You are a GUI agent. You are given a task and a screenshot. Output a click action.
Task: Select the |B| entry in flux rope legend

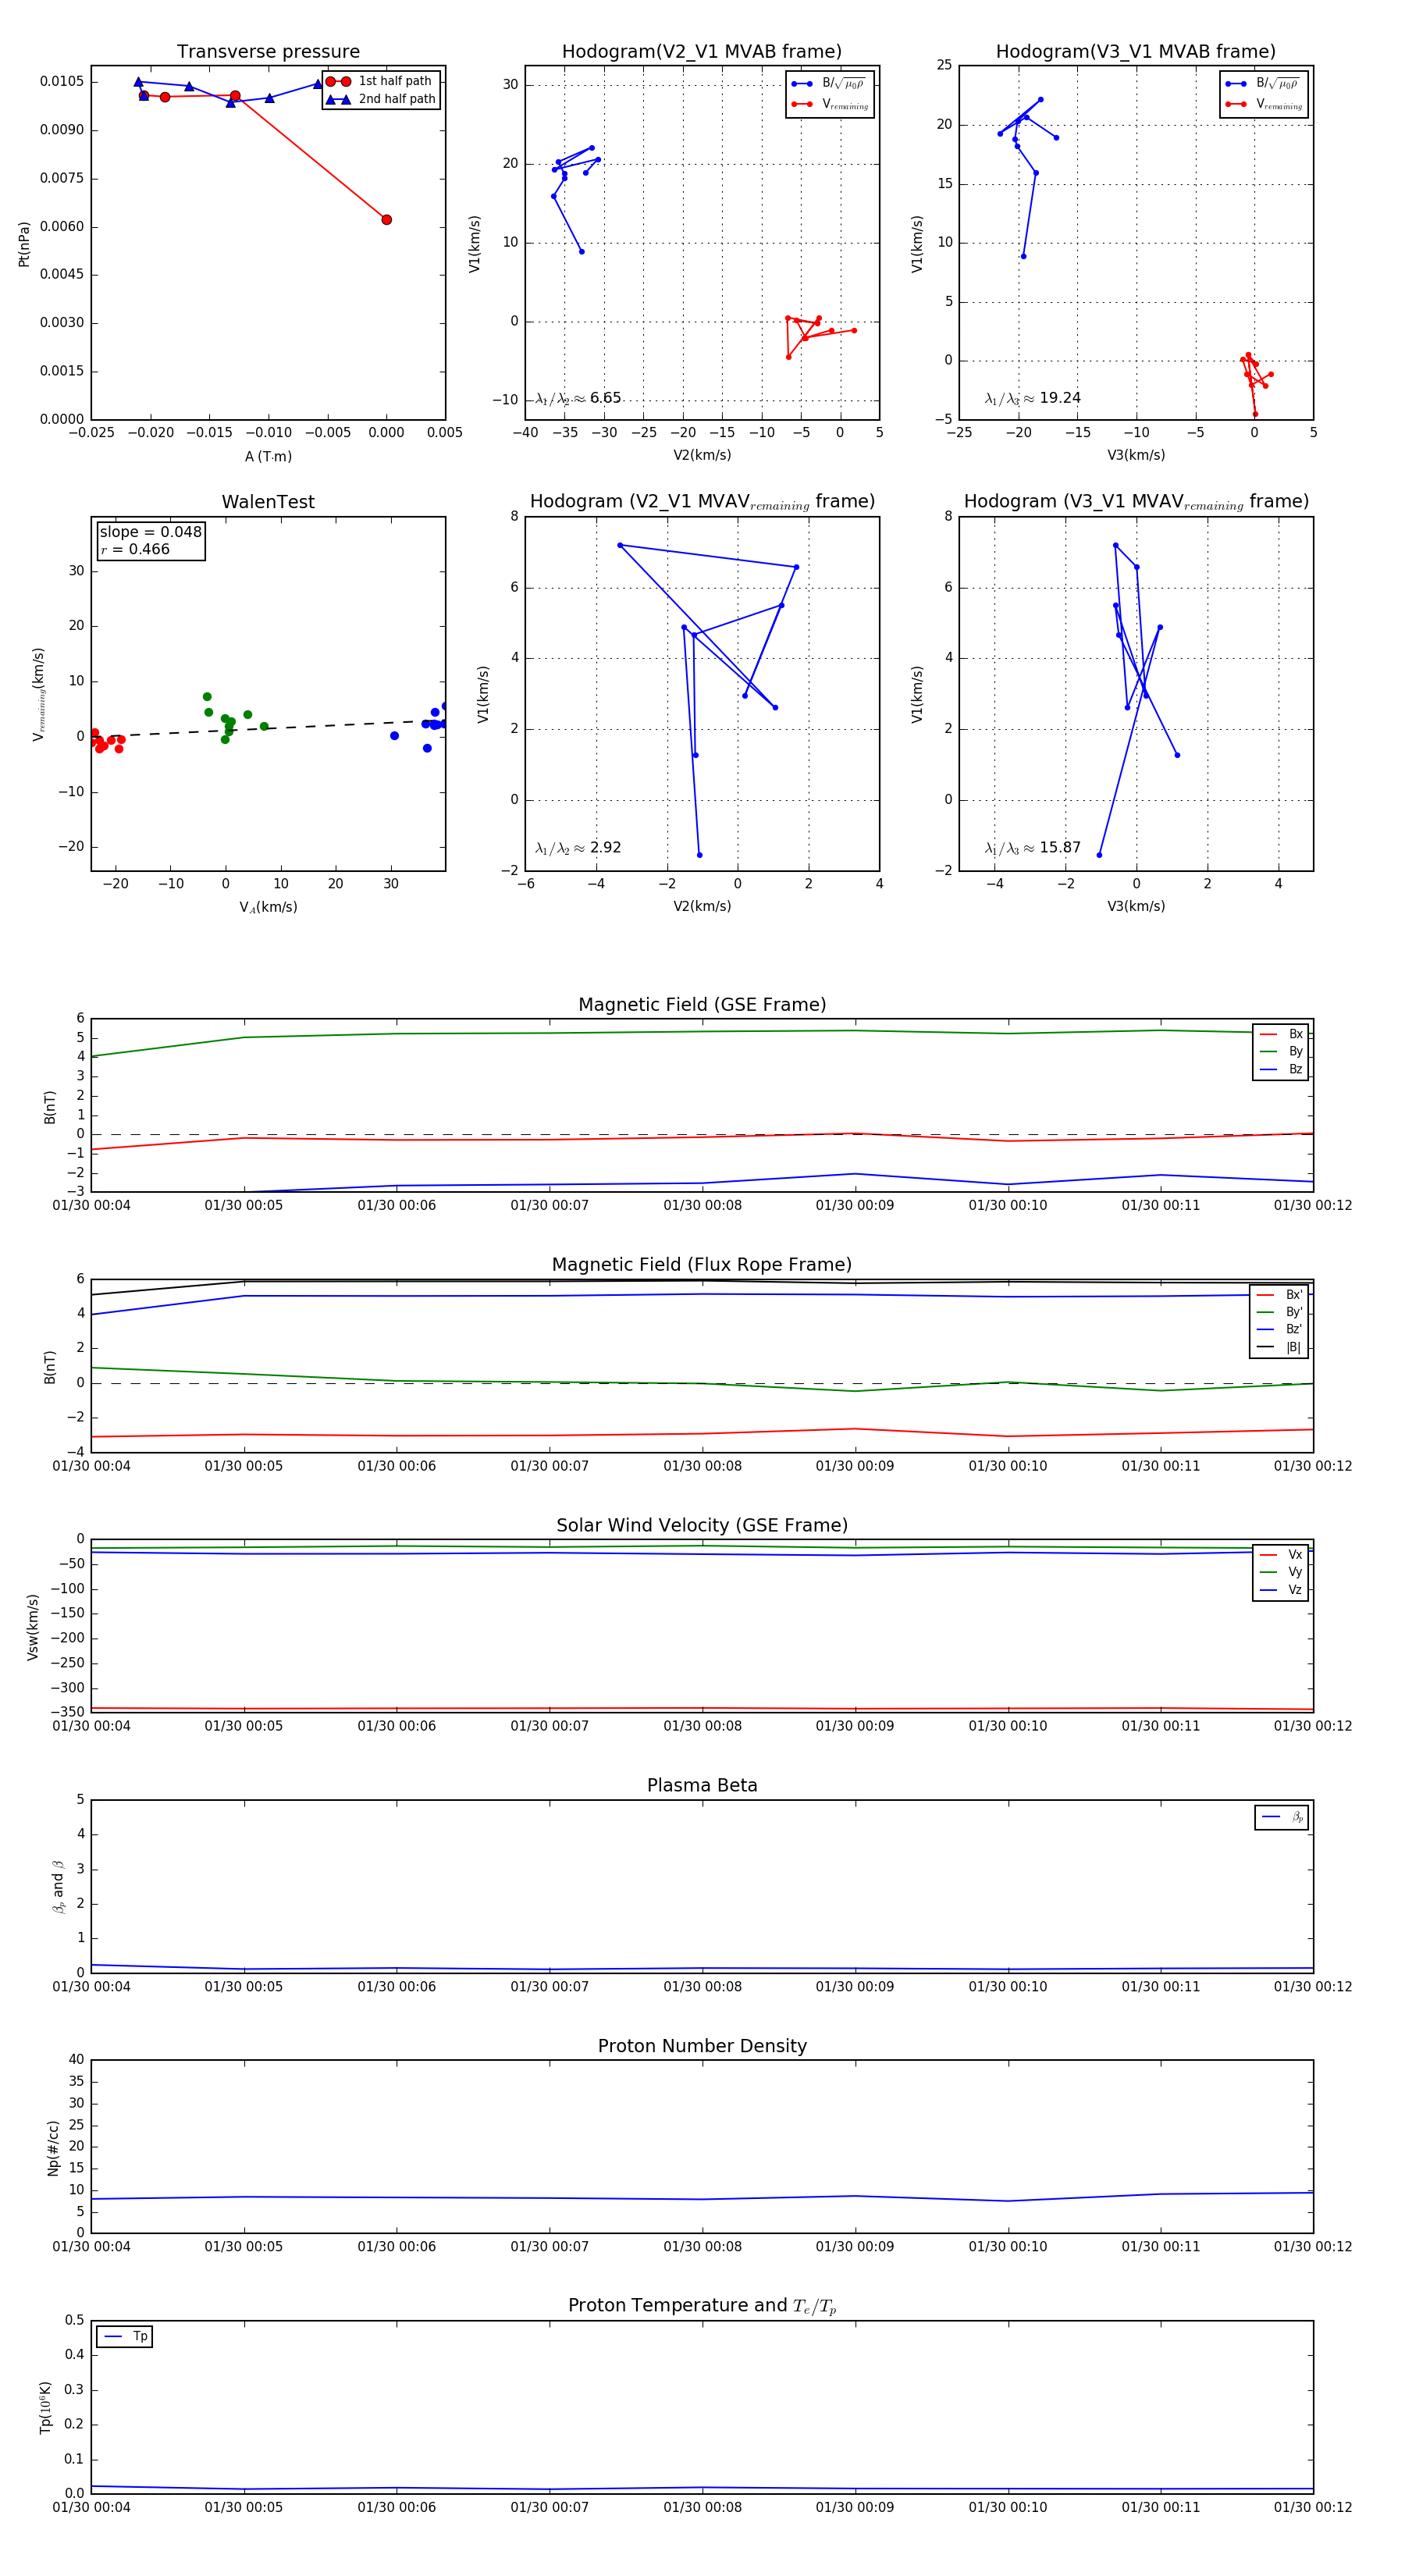coord(1279,1347)
